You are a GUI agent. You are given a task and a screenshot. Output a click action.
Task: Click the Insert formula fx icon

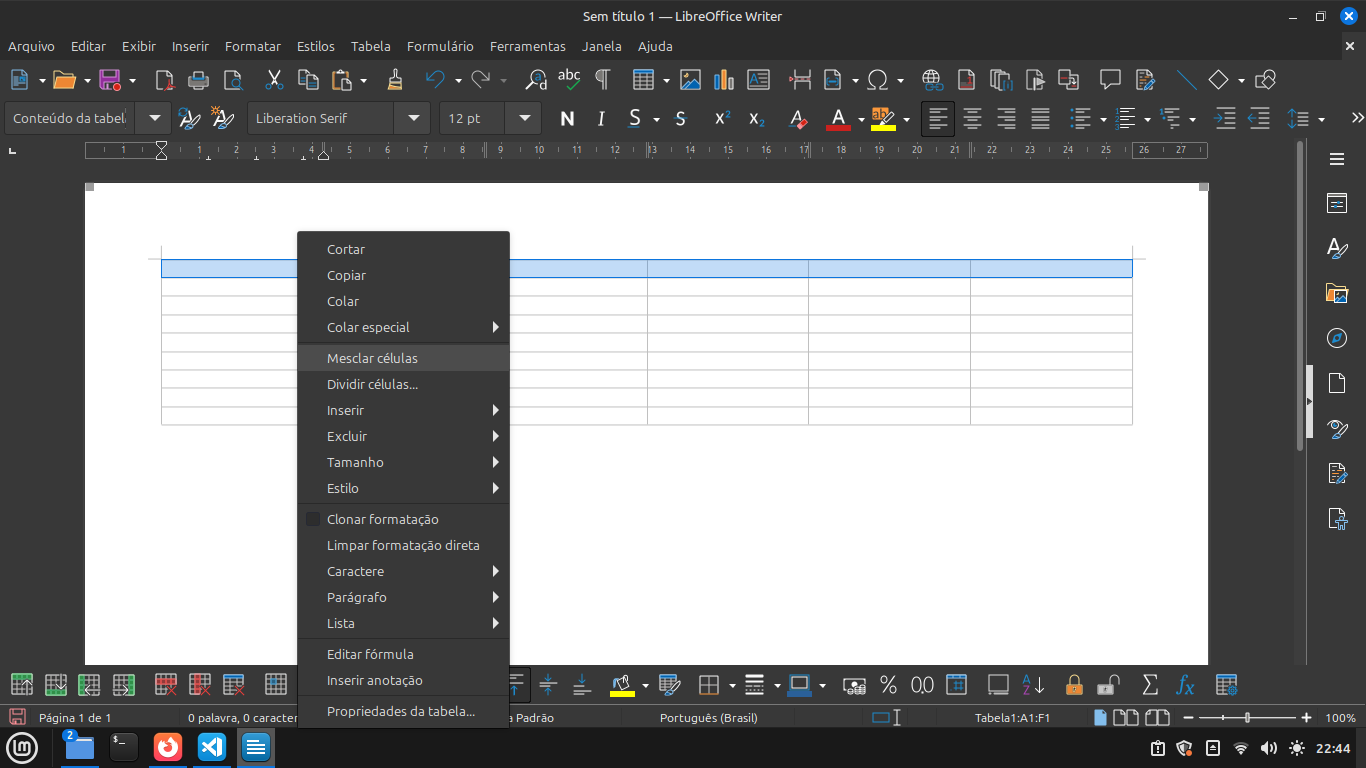[1185, 685]
